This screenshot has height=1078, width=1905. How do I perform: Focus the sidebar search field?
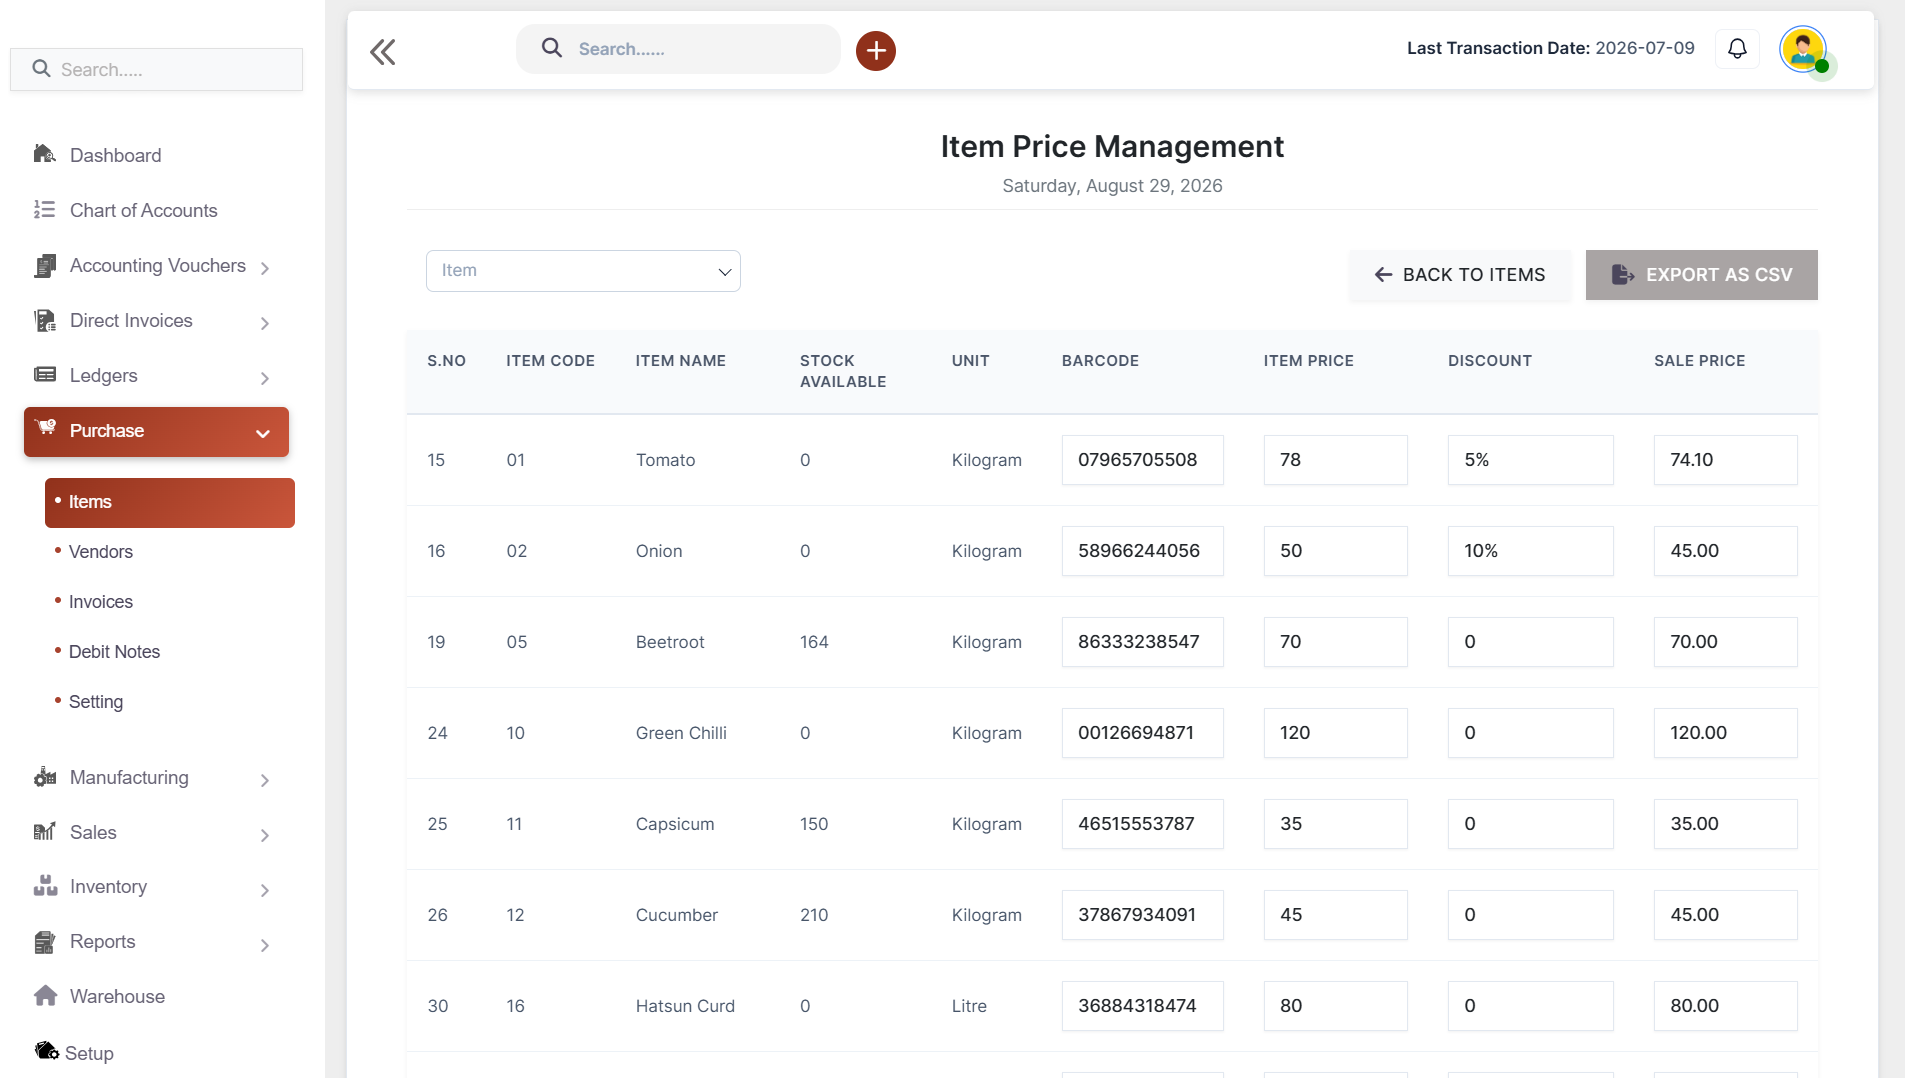point(156,69)
